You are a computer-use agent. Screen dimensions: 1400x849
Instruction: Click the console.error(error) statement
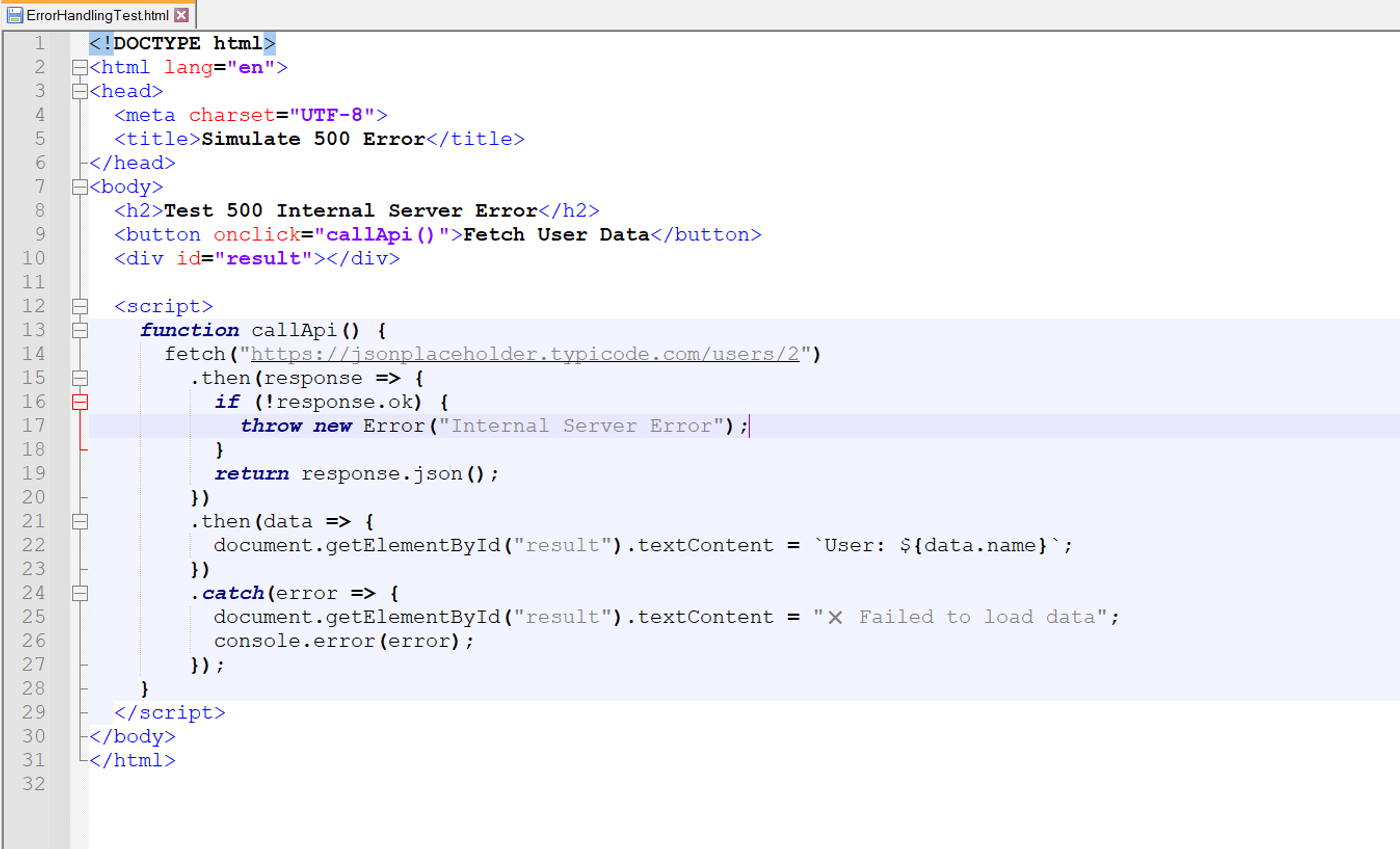pyautogui.click(x=343, y=641)
